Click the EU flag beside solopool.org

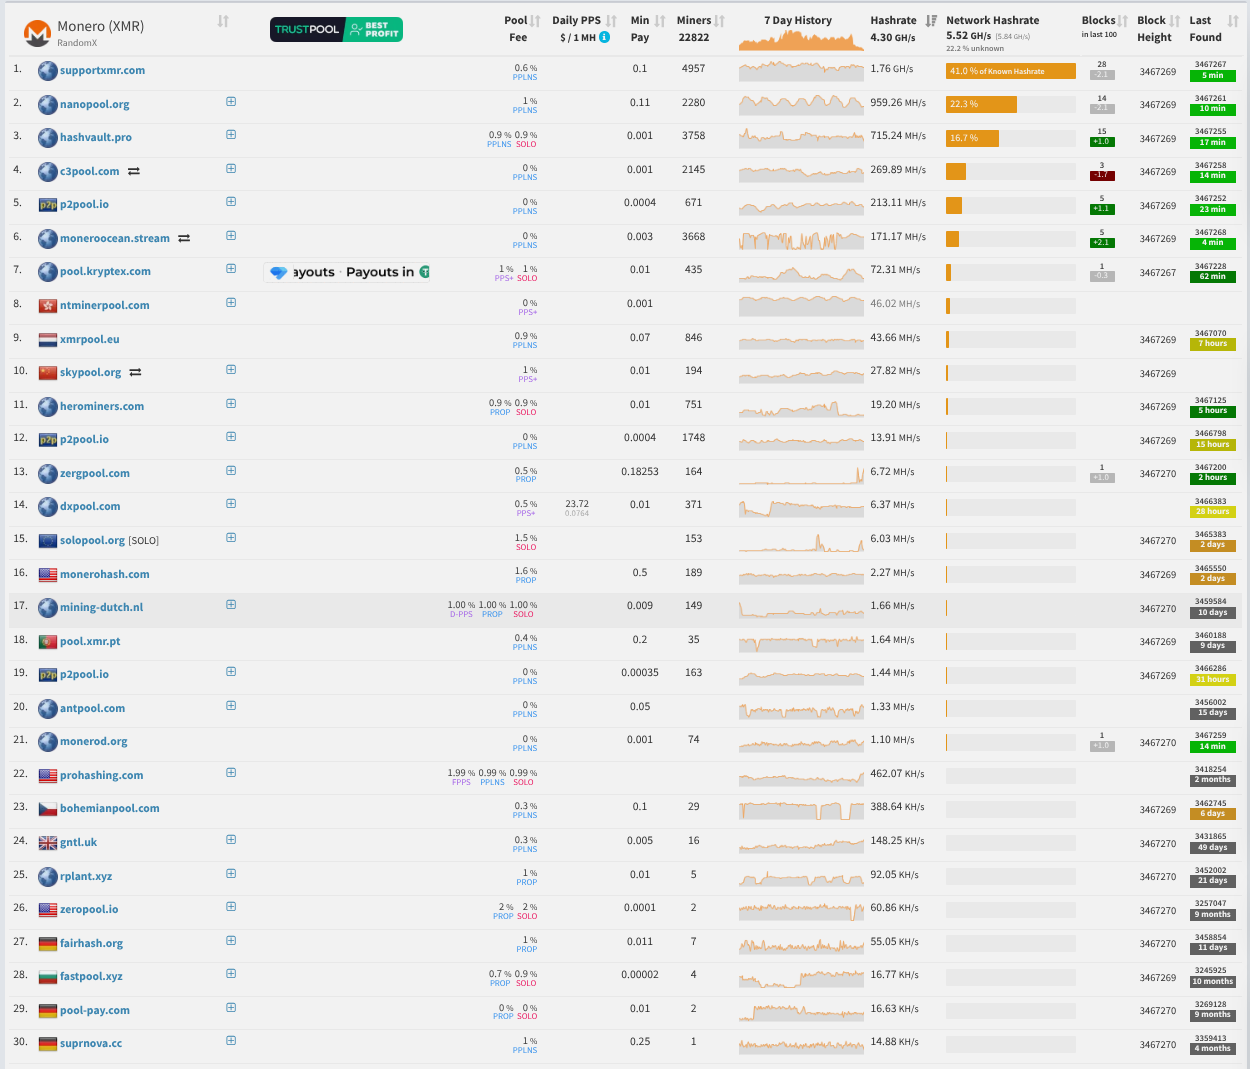[x=47, y=540]
